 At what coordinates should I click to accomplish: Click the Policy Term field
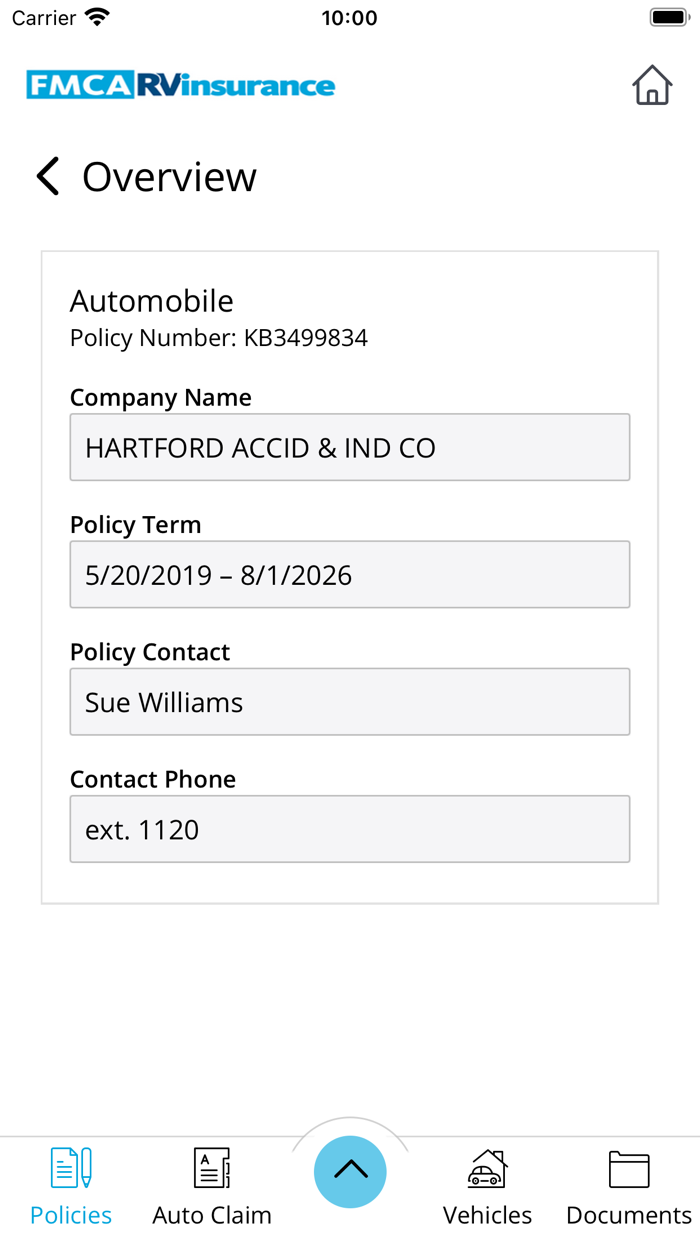tap(350, 575)
